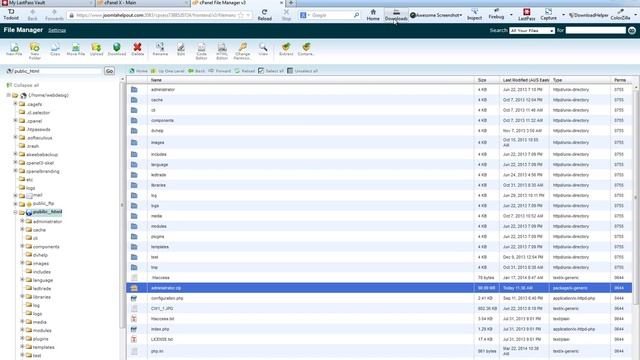Image resolution: width=640 pixels, height=360 pixels.
Task: Select the configuration.php file row
Action: (x=379, y=298)
